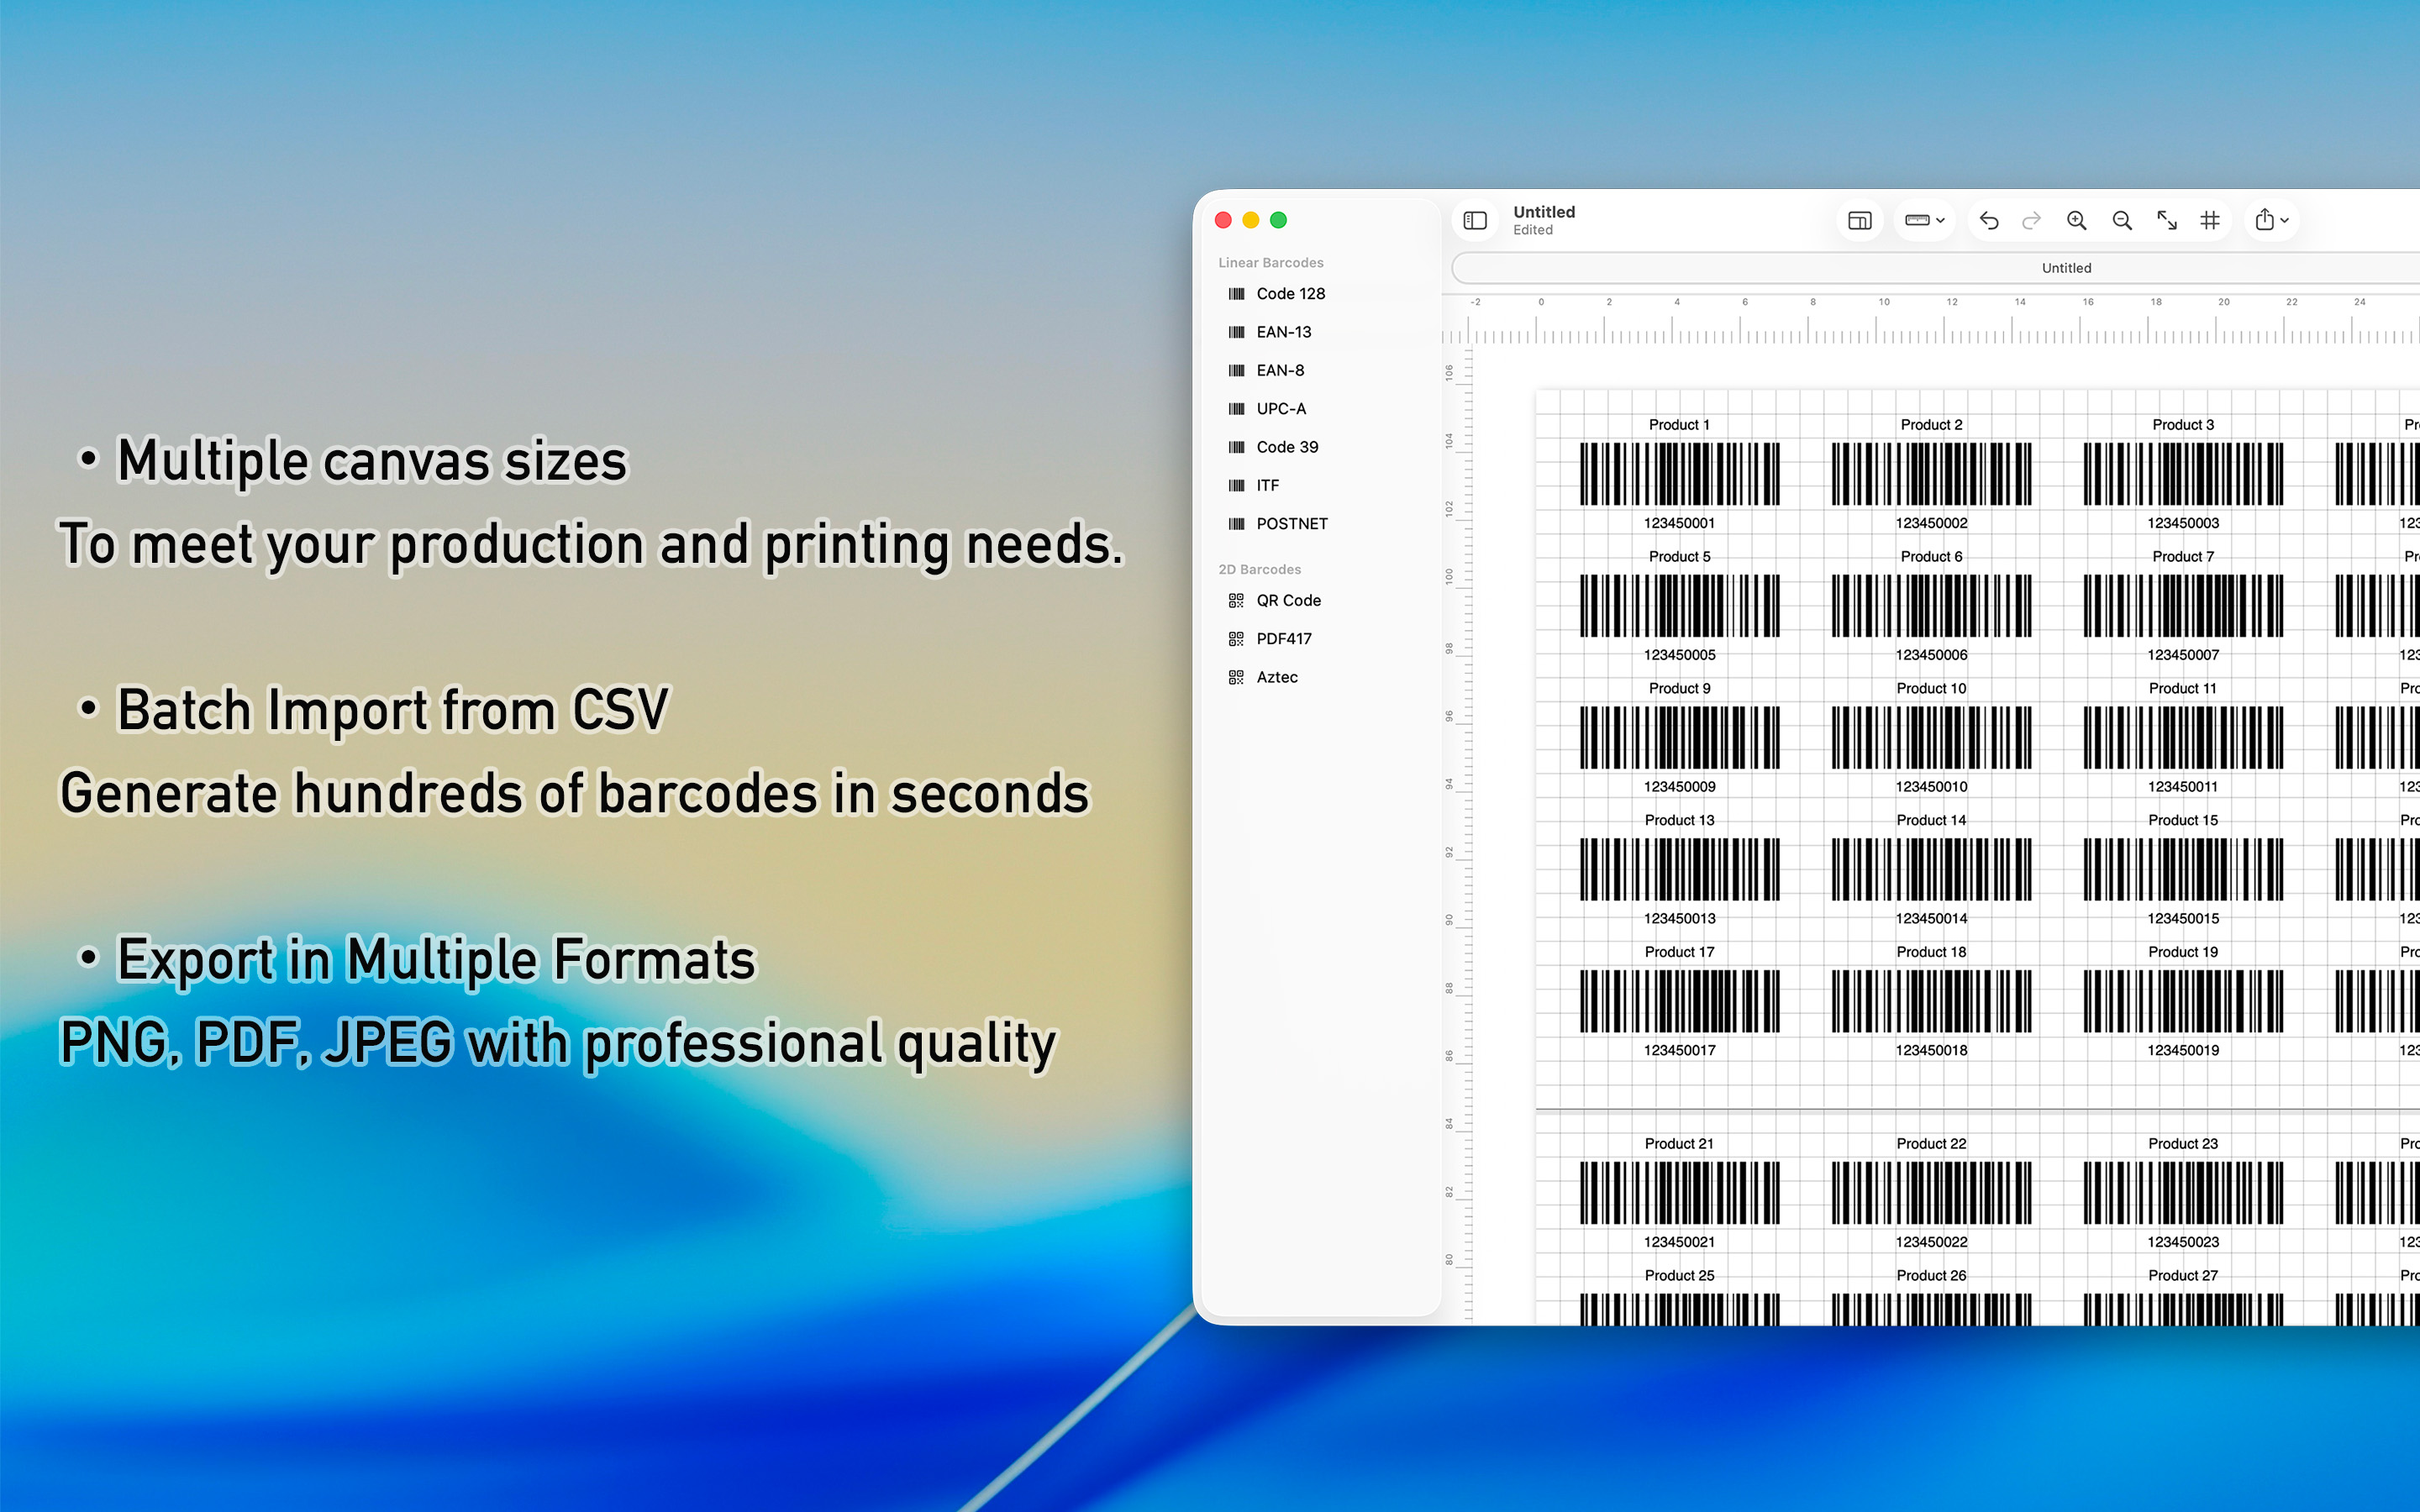Image resolution: width=2420 pixels, height=1512 pixels.
Task: Pick POSTNET in the sidebar
Action: tap(1320, 524)
